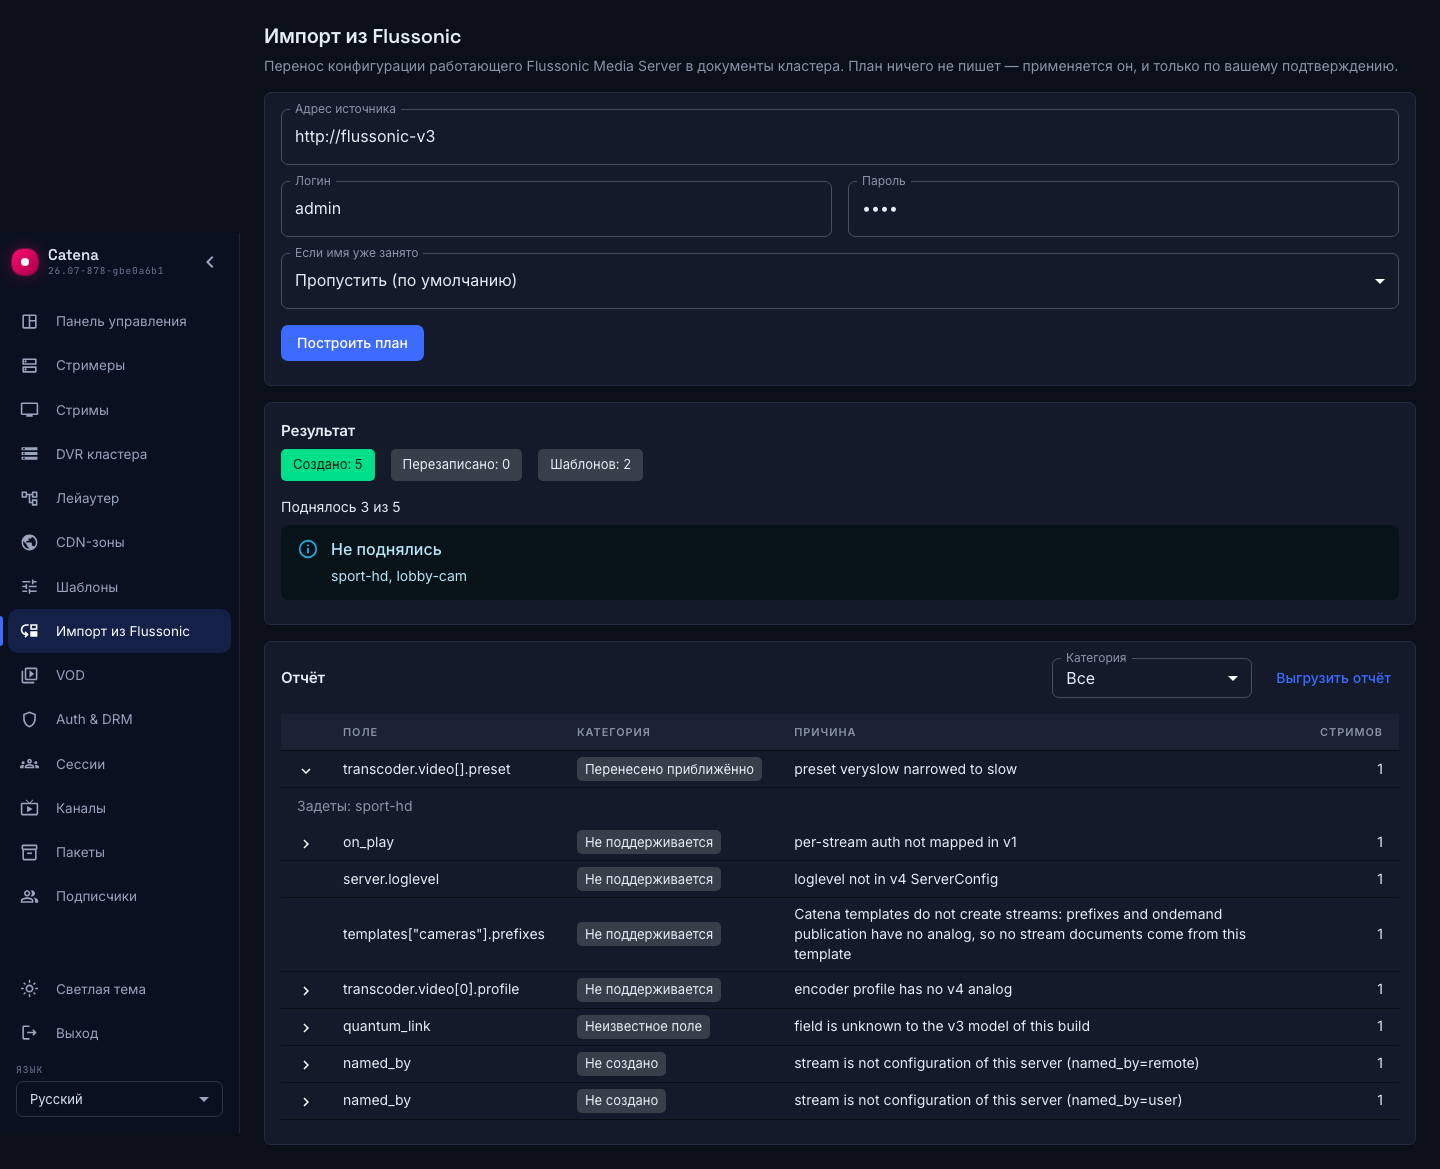The width and height of the screenshot is (1440, 1169).
Task: Click the Стримеры server icon
Action: point(30,365)
